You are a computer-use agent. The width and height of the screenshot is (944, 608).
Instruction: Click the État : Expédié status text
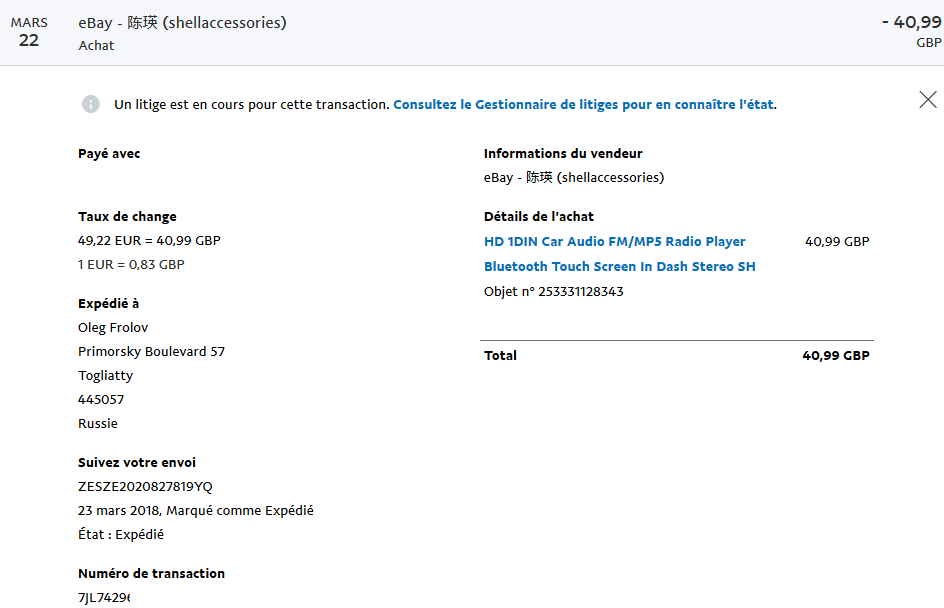pyautogui.click(x=120, y=535)
